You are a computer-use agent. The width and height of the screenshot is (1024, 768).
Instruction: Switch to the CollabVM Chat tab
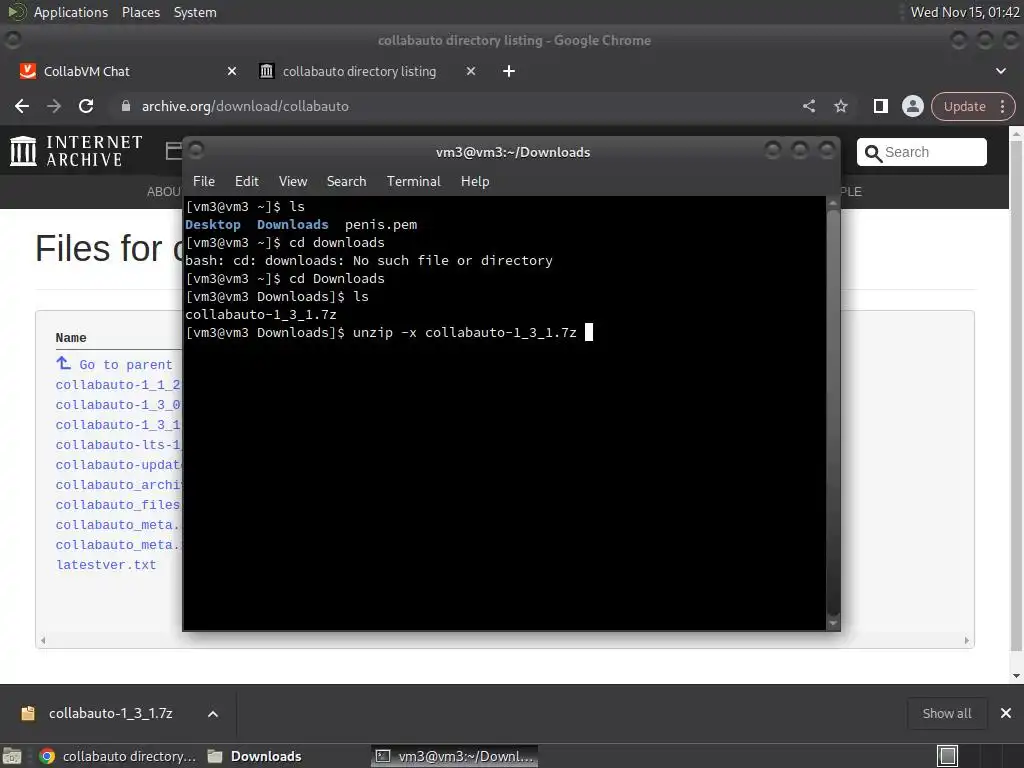tap(86, 71)
